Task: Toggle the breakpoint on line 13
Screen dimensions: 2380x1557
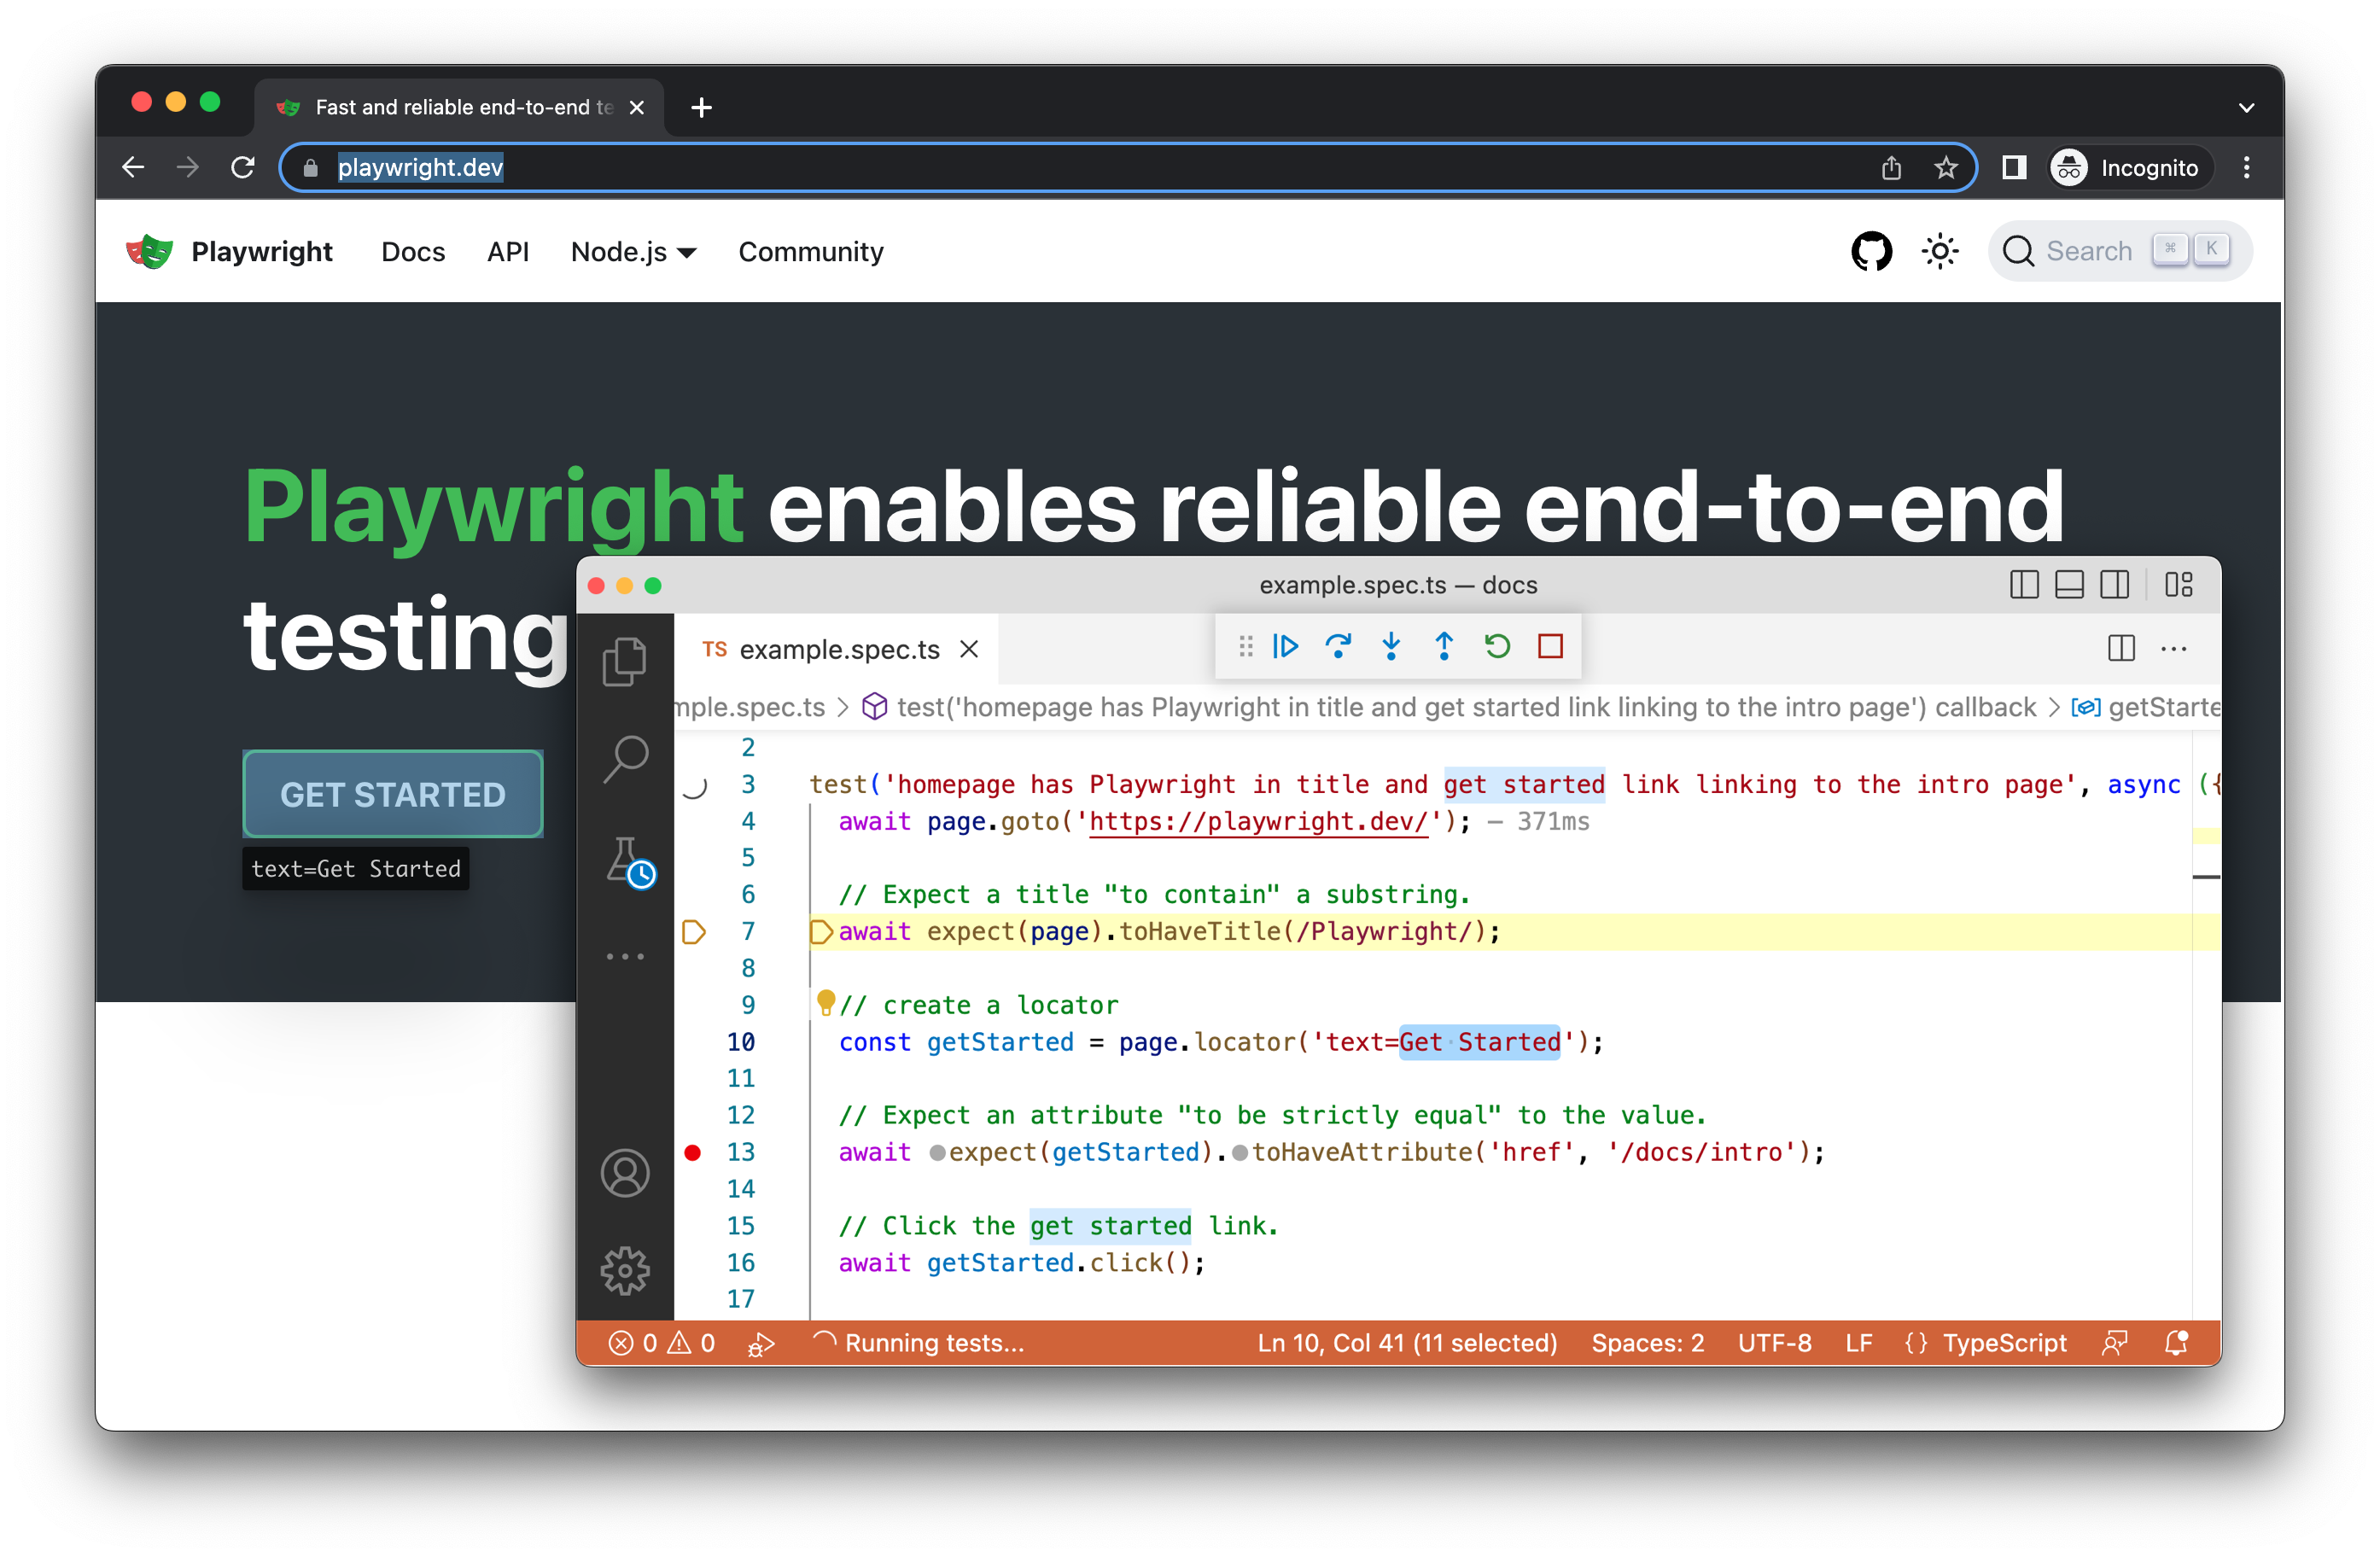Action: pyautogui.click(x=693, y=1152)
